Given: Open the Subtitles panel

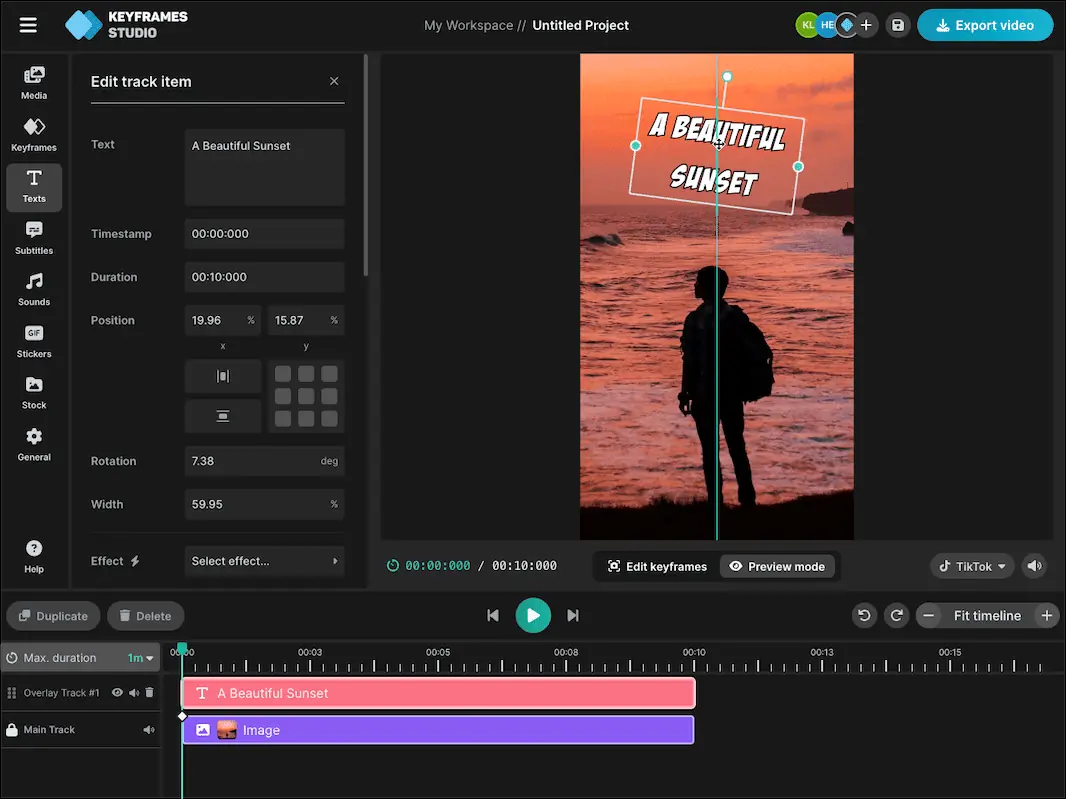Looking at the screenshot, I should click(34, 238).
